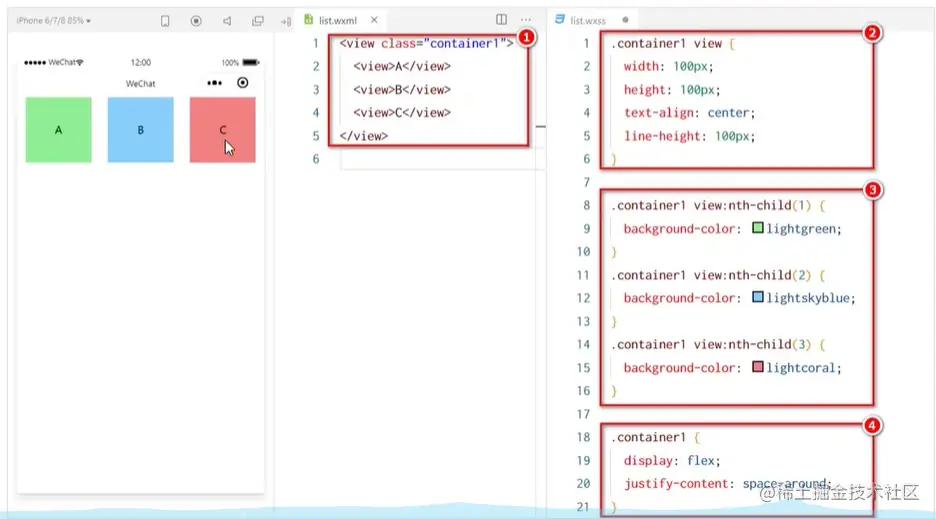Click line number 17 in list.wxss
This screenshot has width=936, height=519.
[583, 414]
